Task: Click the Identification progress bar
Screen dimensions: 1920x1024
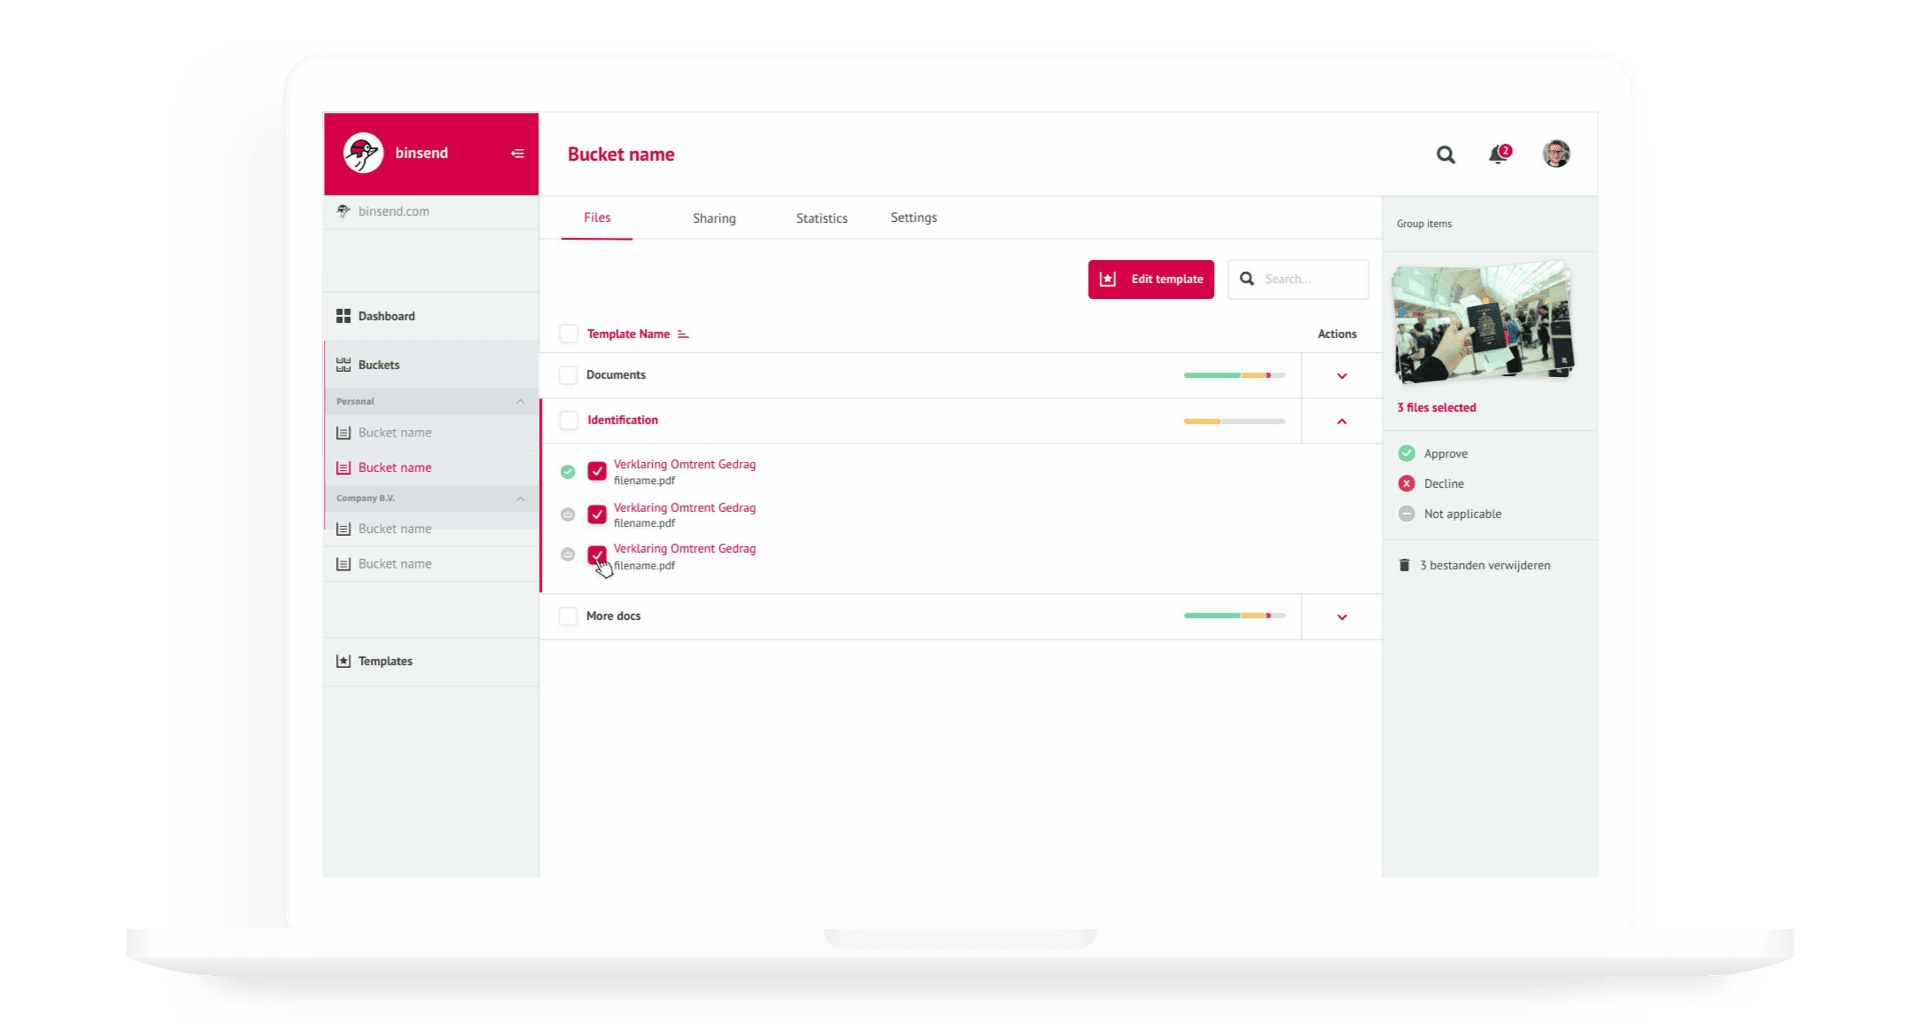Action: [x=1234, y=421]
